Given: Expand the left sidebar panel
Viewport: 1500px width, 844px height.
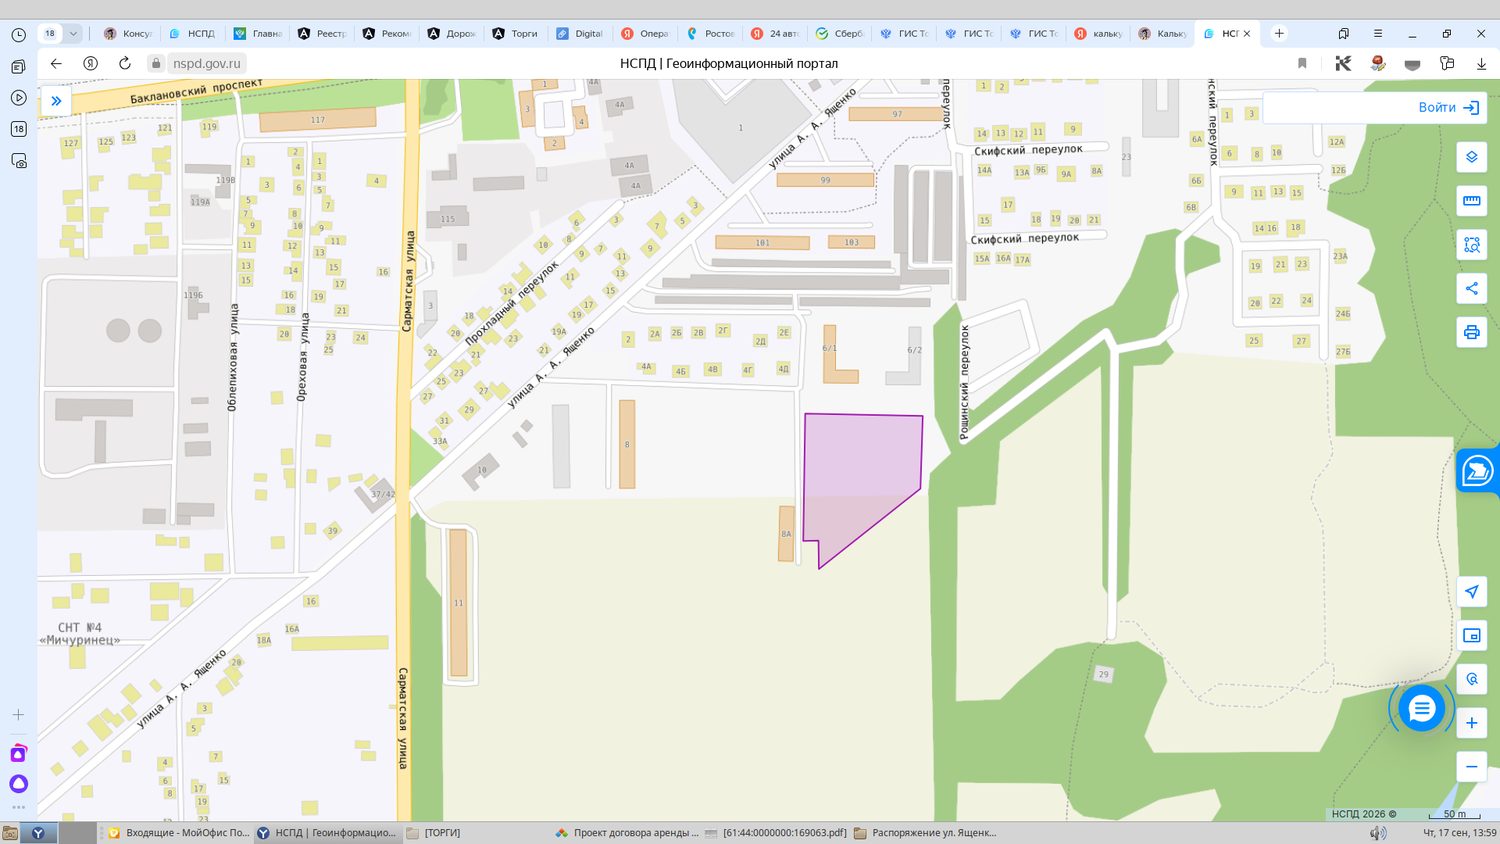Looking at the screenshot, I should [x=56, y=101].
